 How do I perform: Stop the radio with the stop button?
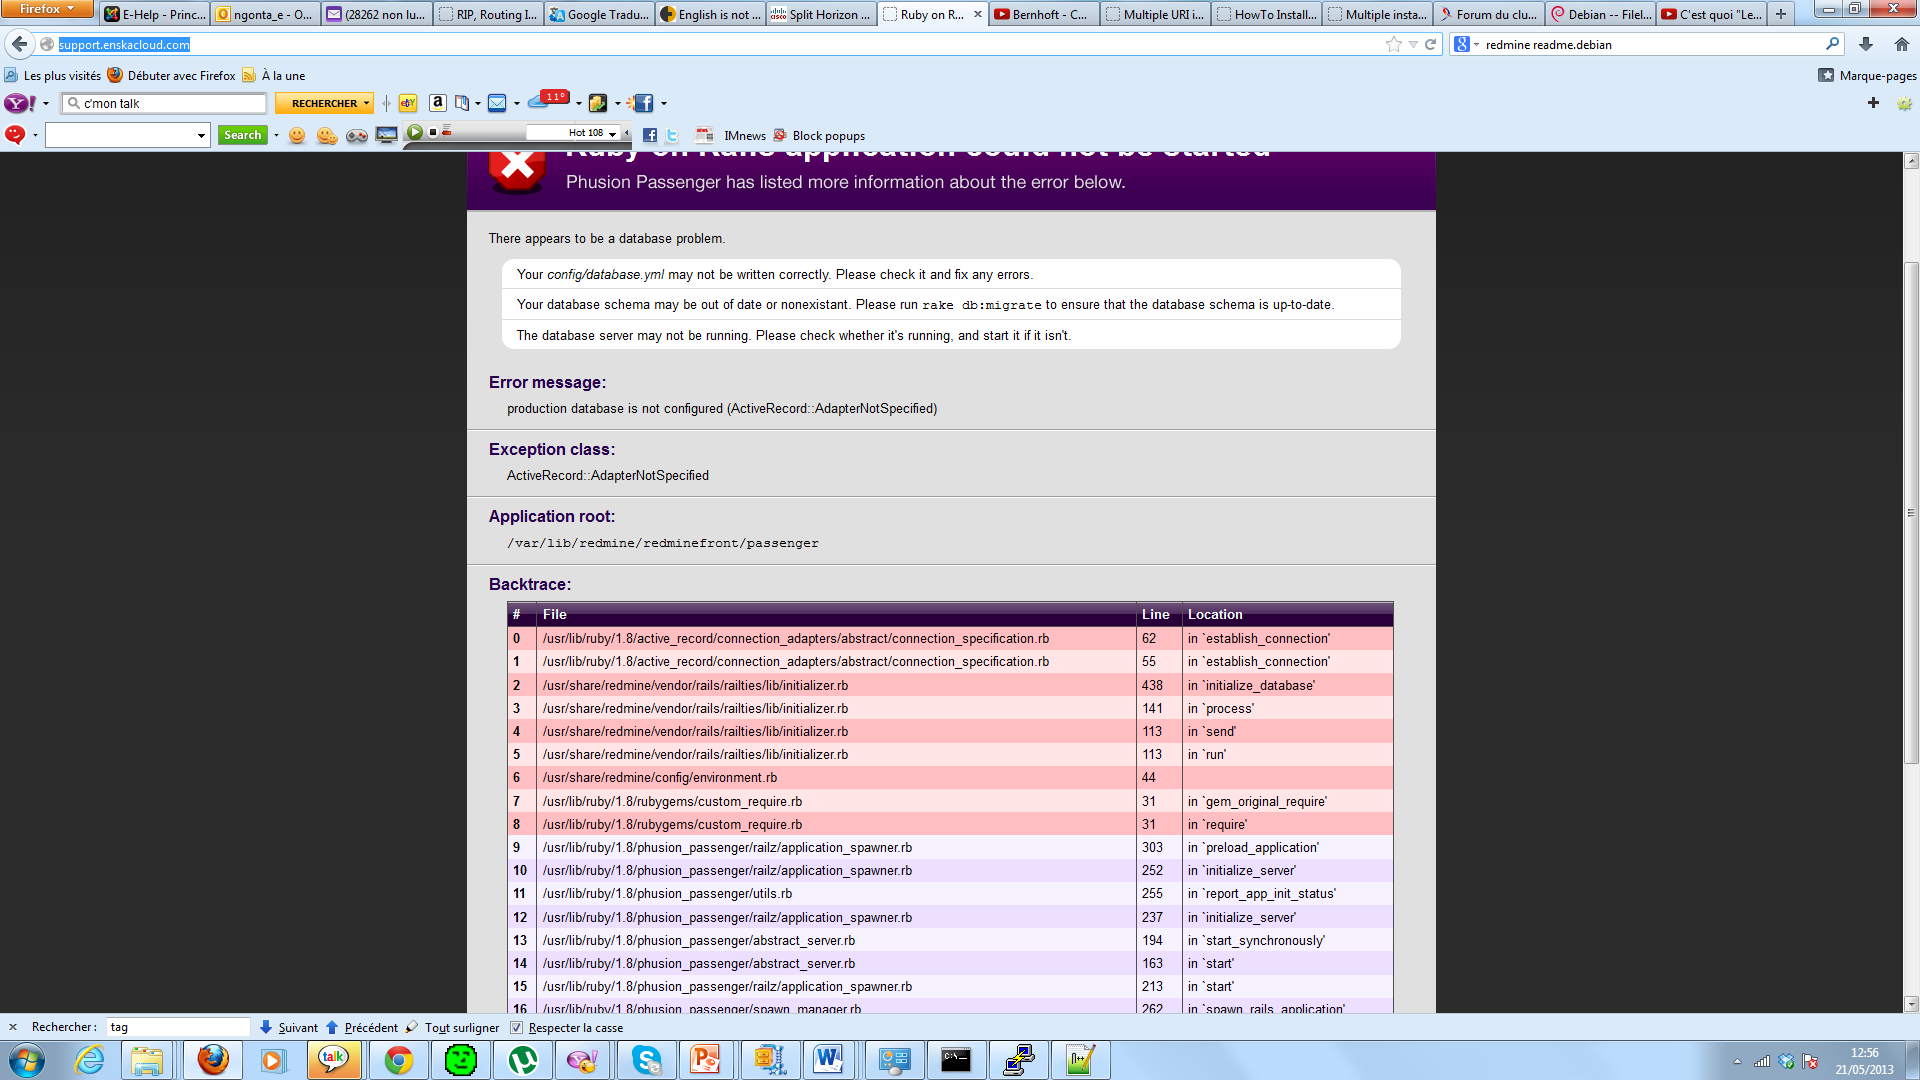coord(433,132)
